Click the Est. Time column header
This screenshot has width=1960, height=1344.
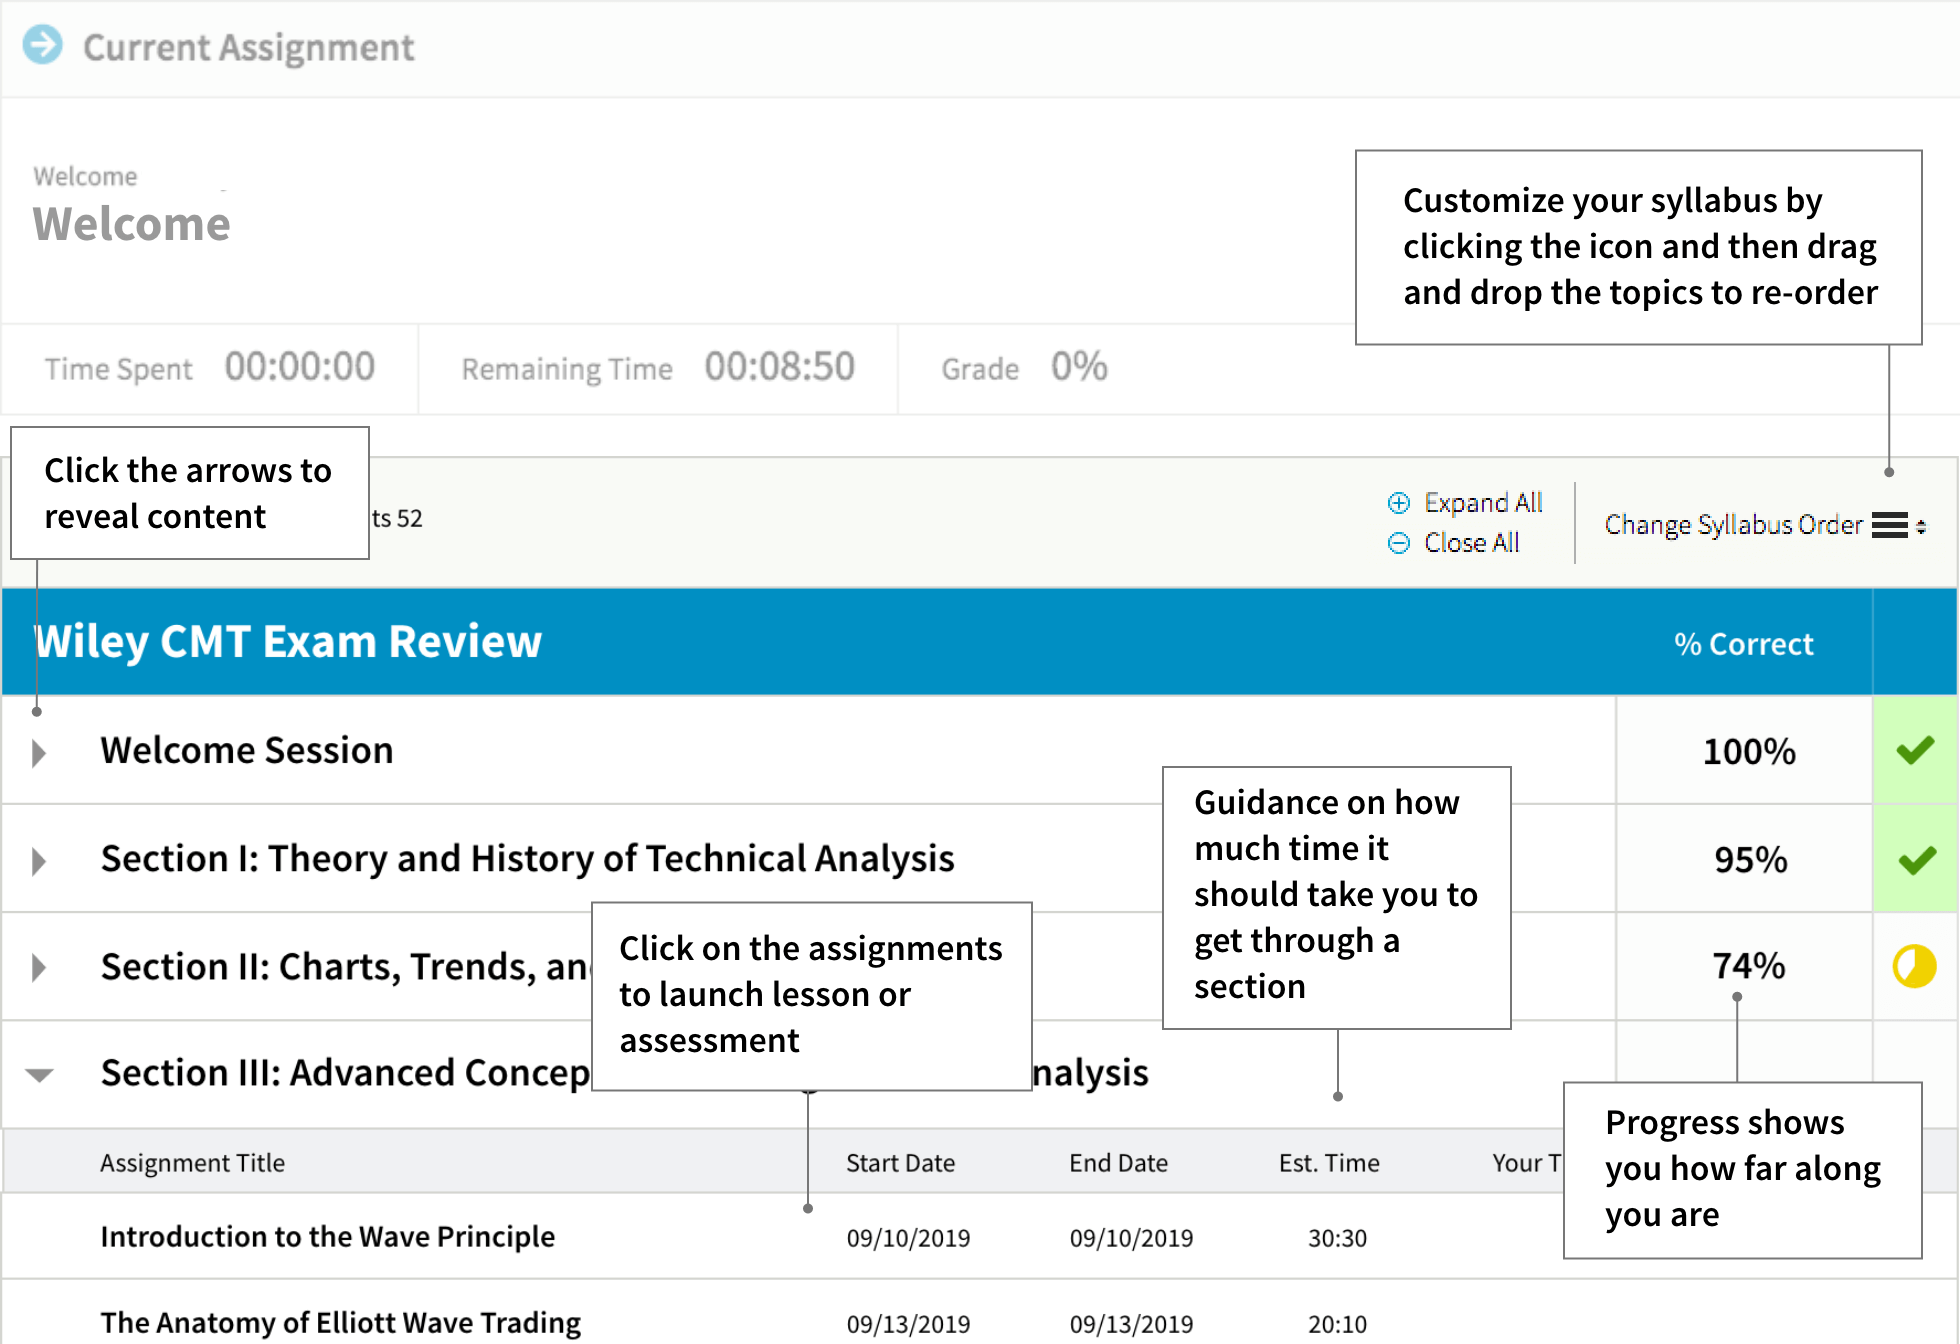click(1329, 1163)
